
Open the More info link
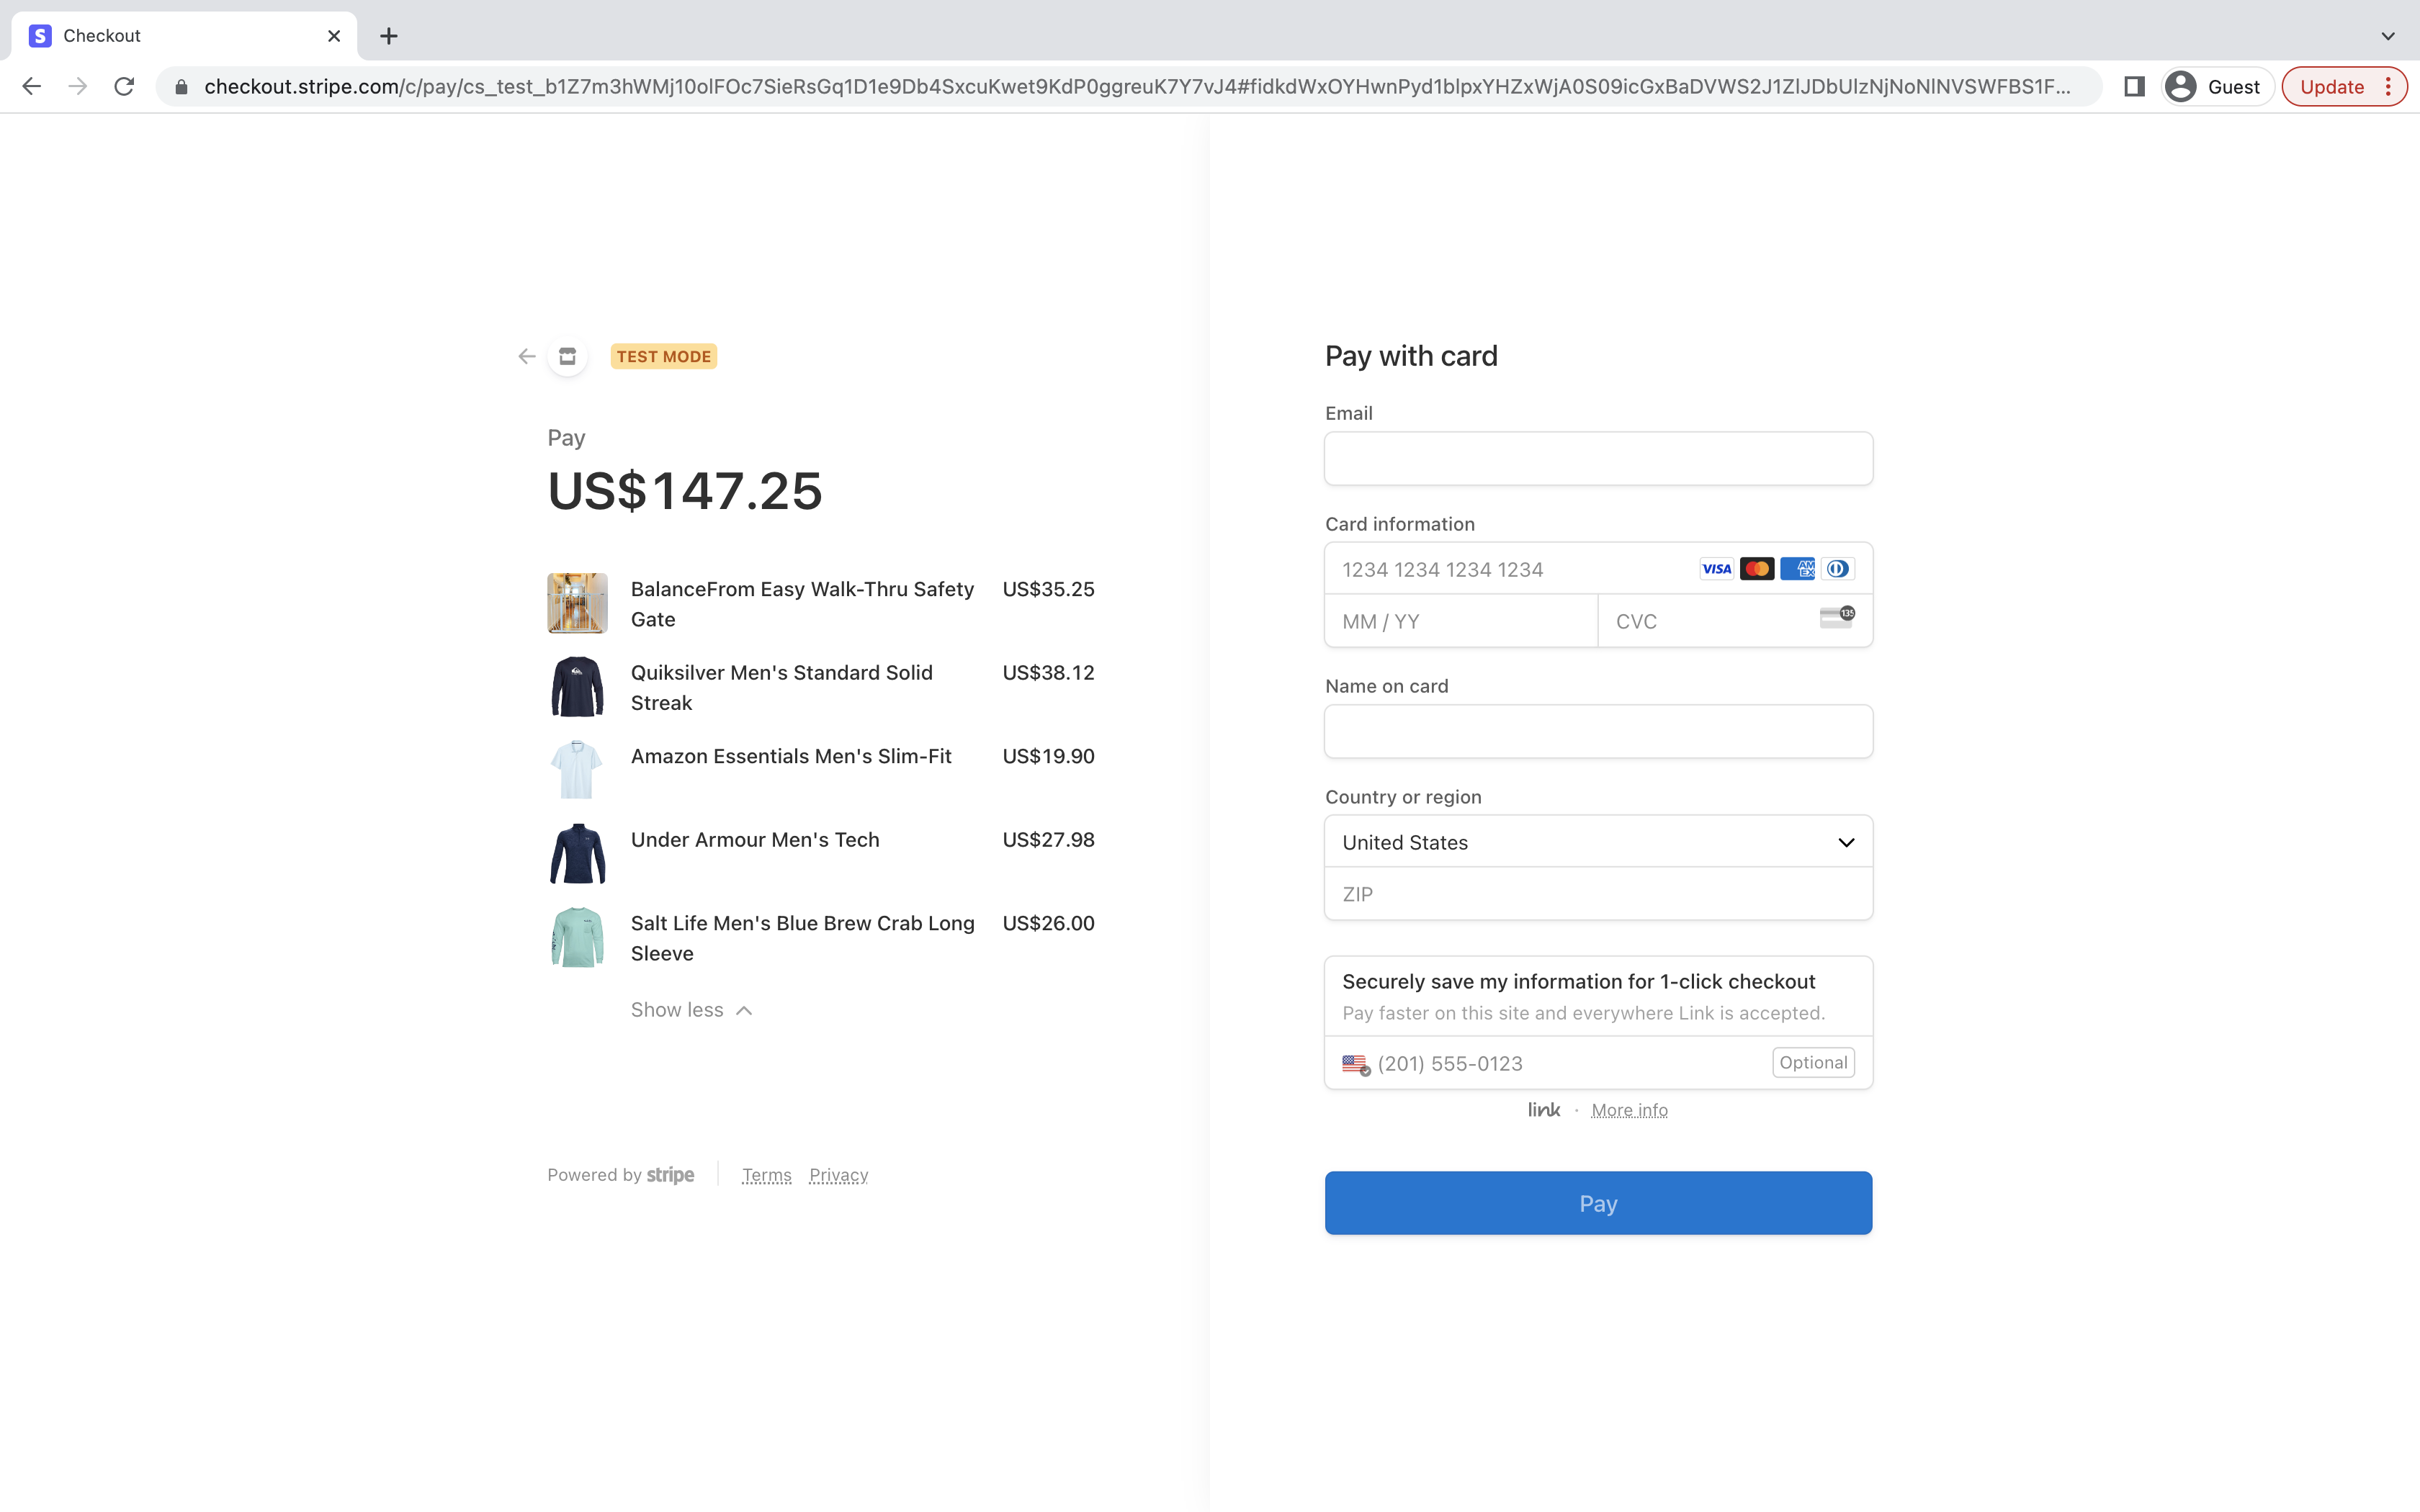pyautogui.click(x=1629, y=1111)
